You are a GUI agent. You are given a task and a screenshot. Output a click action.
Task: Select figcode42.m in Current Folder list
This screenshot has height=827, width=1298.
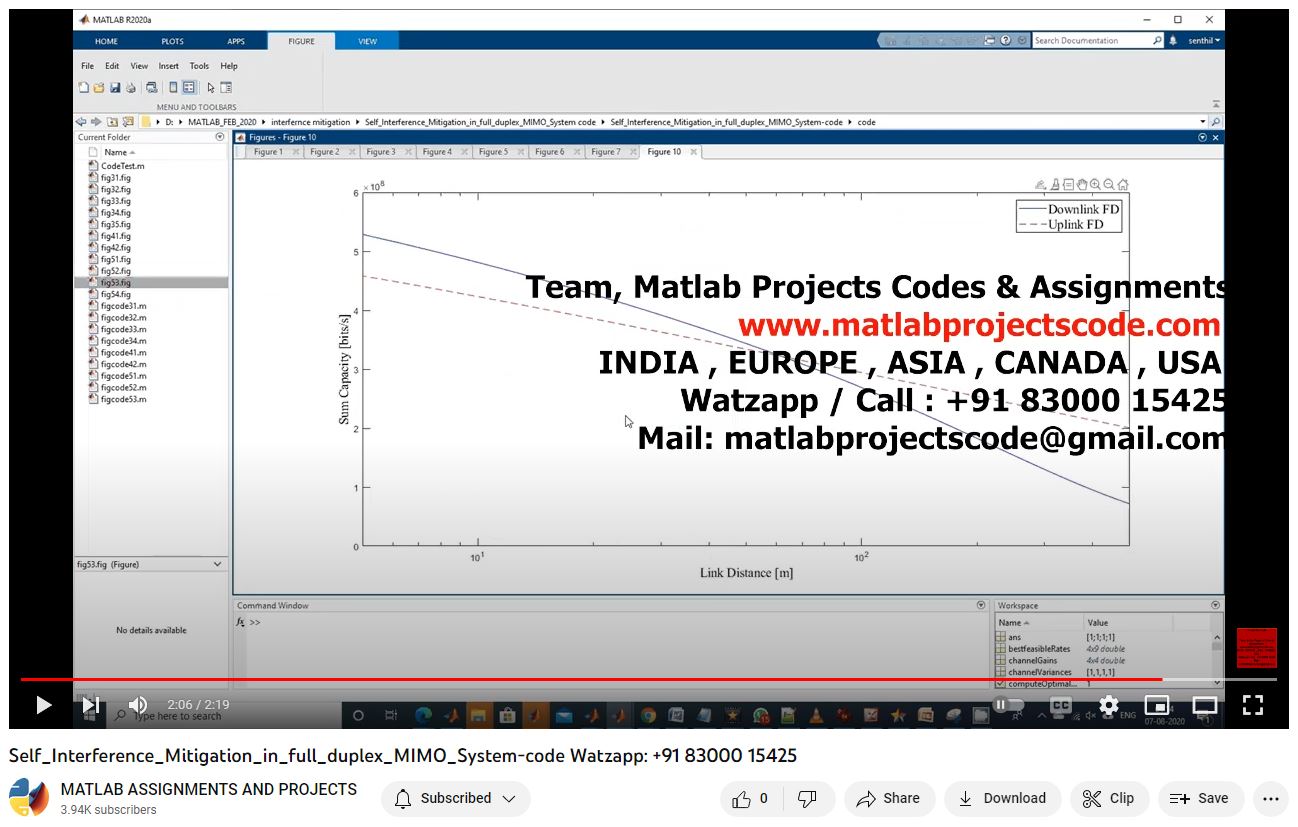tap(123, 364)
